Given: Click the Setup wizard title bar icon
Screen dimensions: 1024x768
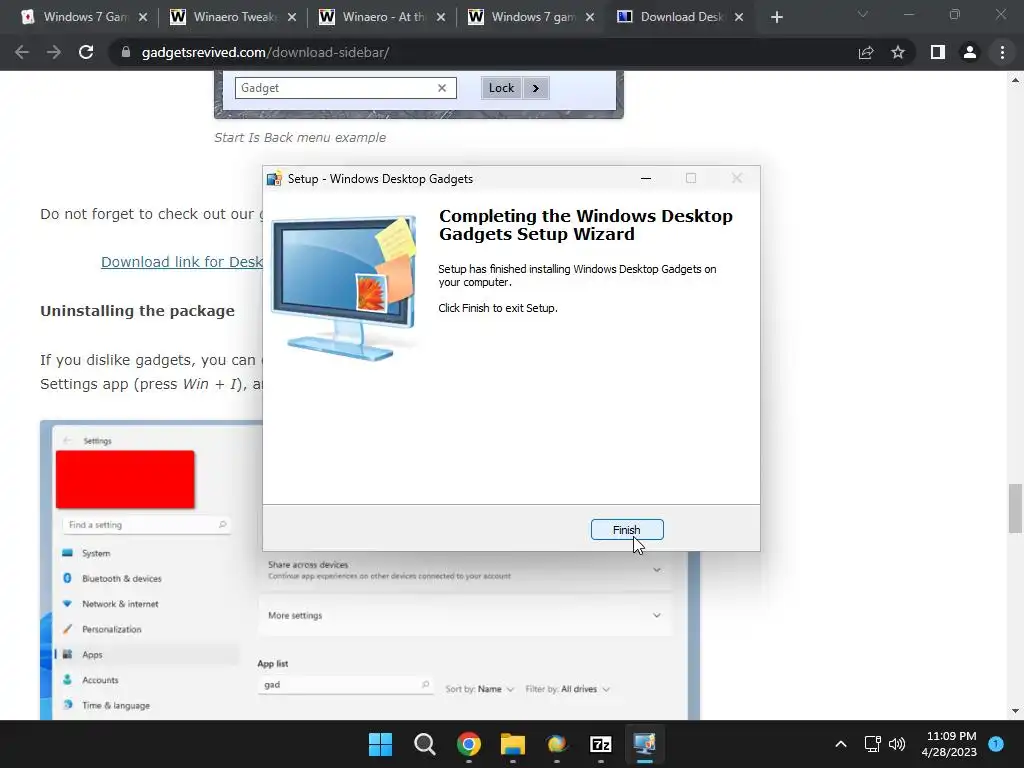Looking at the screenshot, I should click(x=274, y=179).
